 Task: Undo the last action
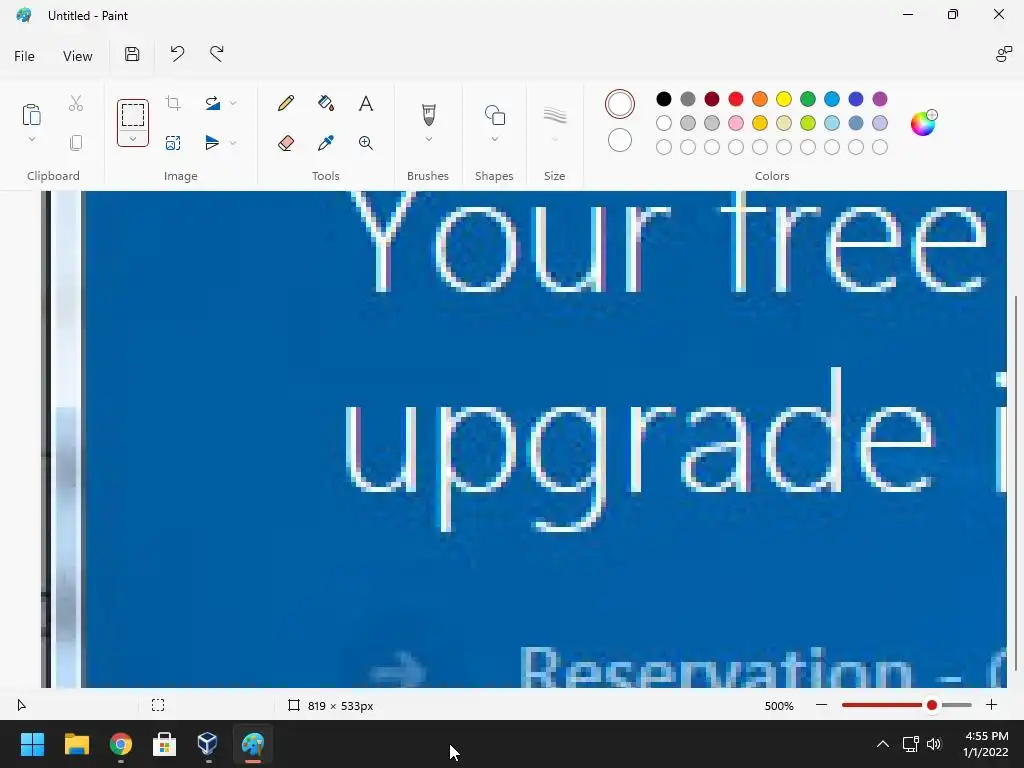pos(177,54)
